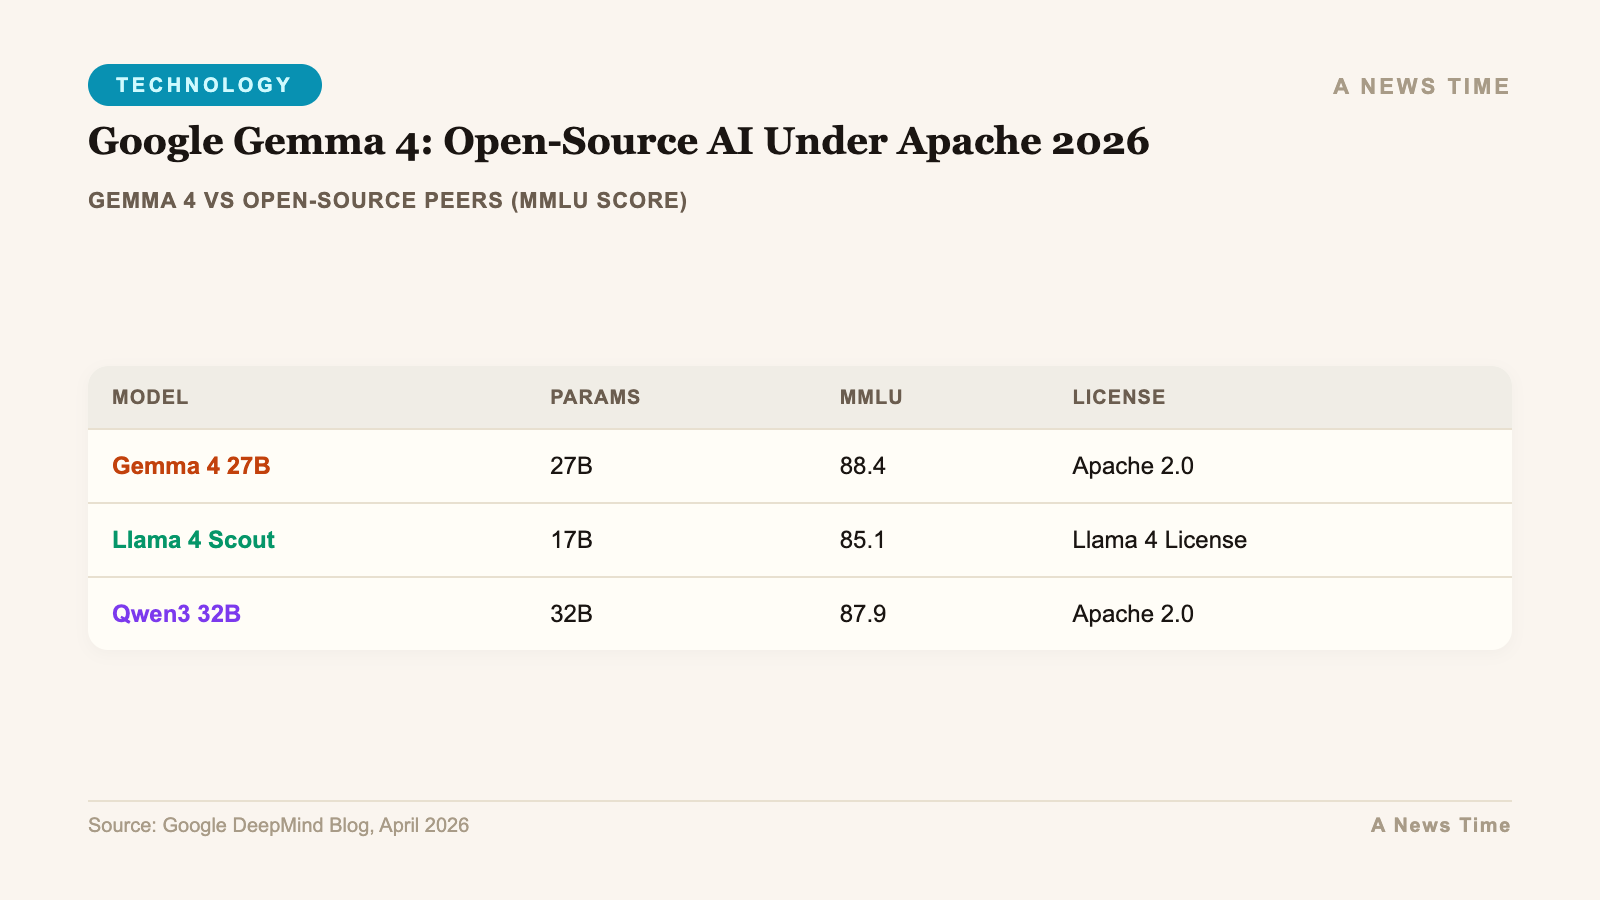Click the PARAMS column header

point(595,397)
